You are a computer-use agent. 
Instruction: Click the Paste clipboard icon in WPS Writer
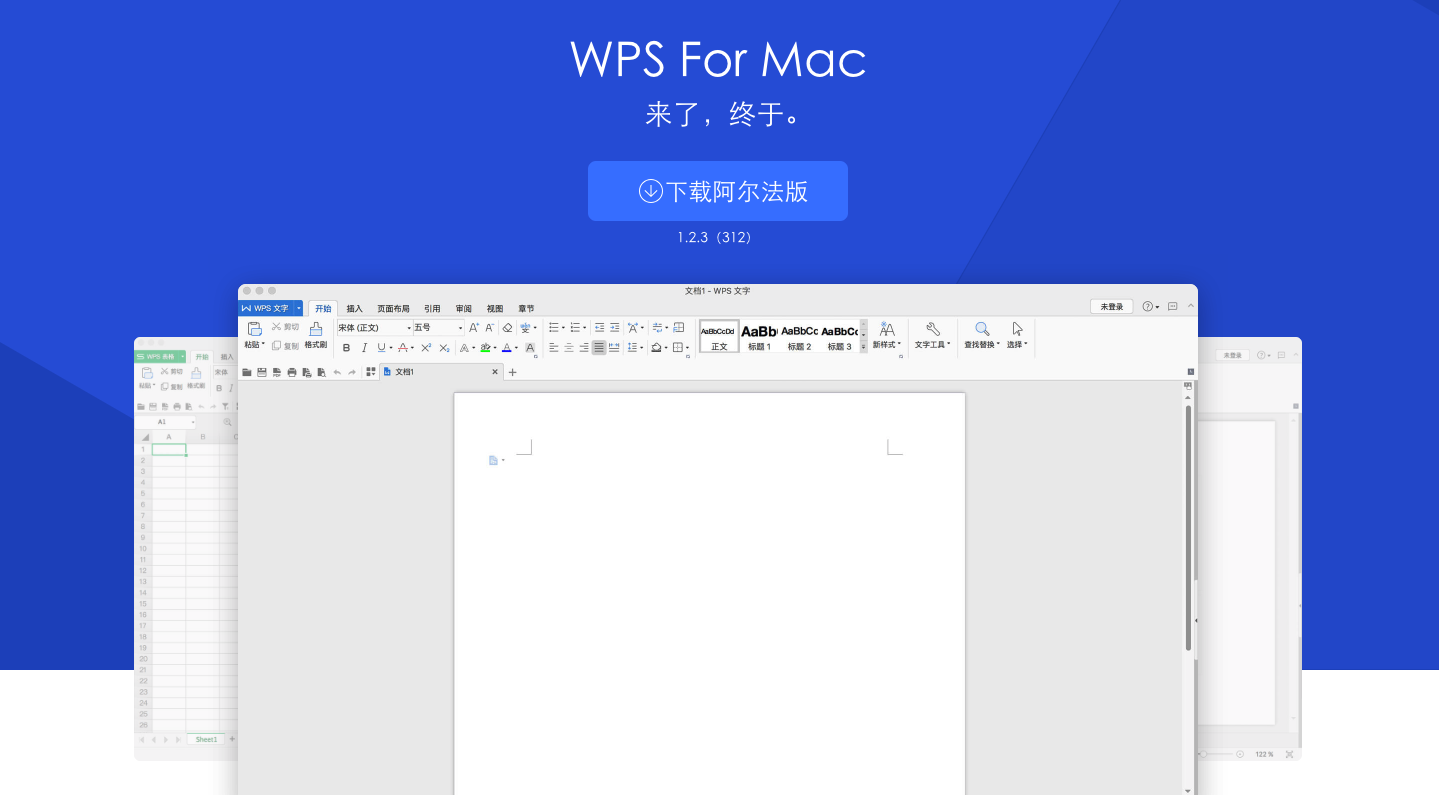point(255,328)
